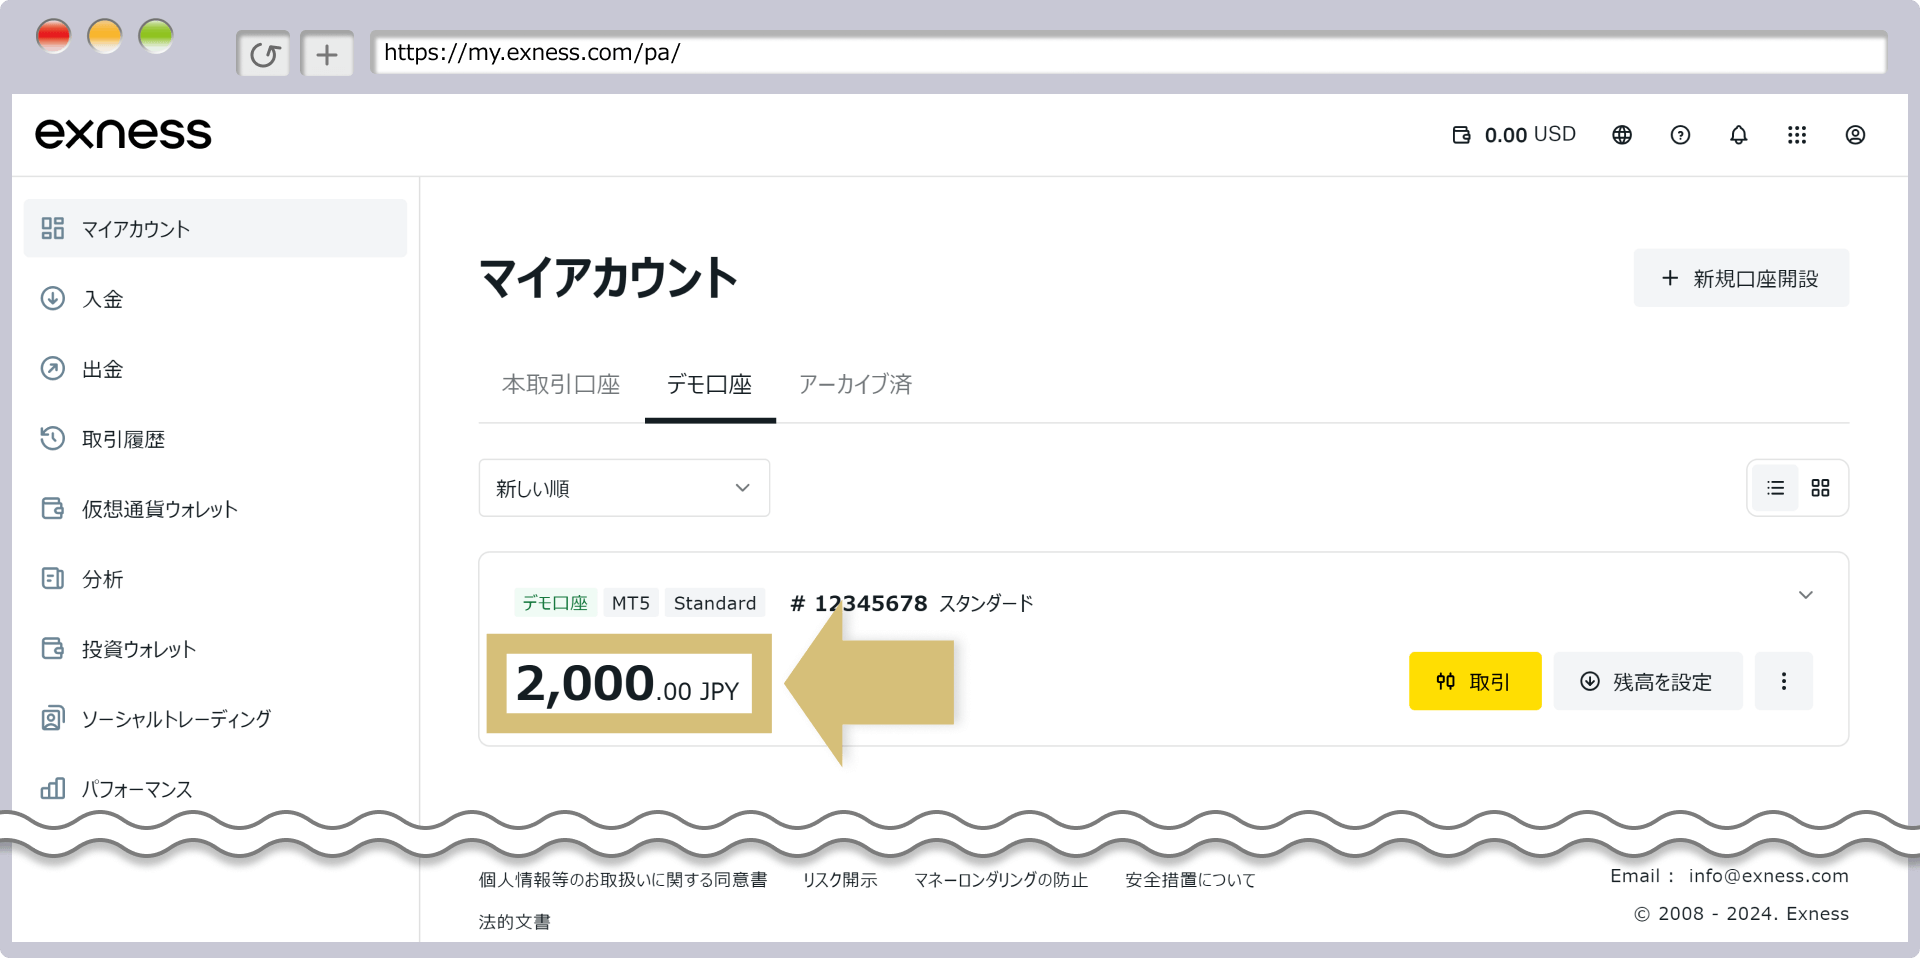Viewport: 1920px width, 958px height.
Task: Open the 法的文書 link
Action: 514,921
